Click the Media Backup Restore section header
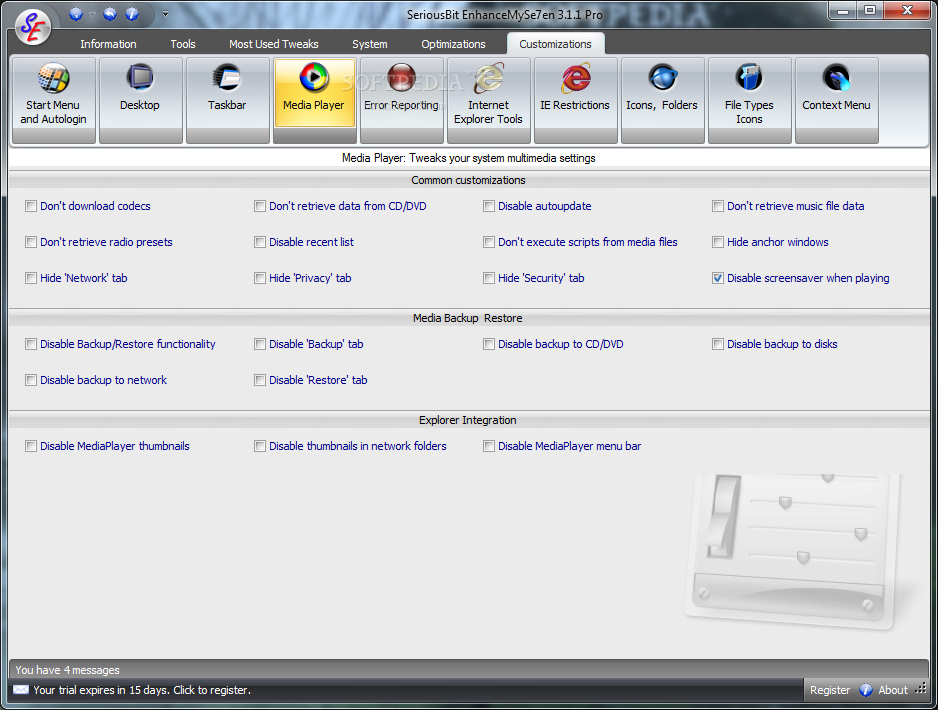Image resolution: width=938 pixels, height=710 pixels. 468,318
